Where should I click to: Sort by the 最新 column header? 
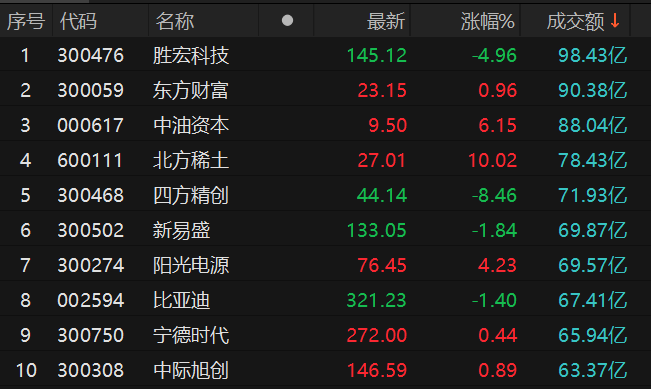tap(386, 21)
